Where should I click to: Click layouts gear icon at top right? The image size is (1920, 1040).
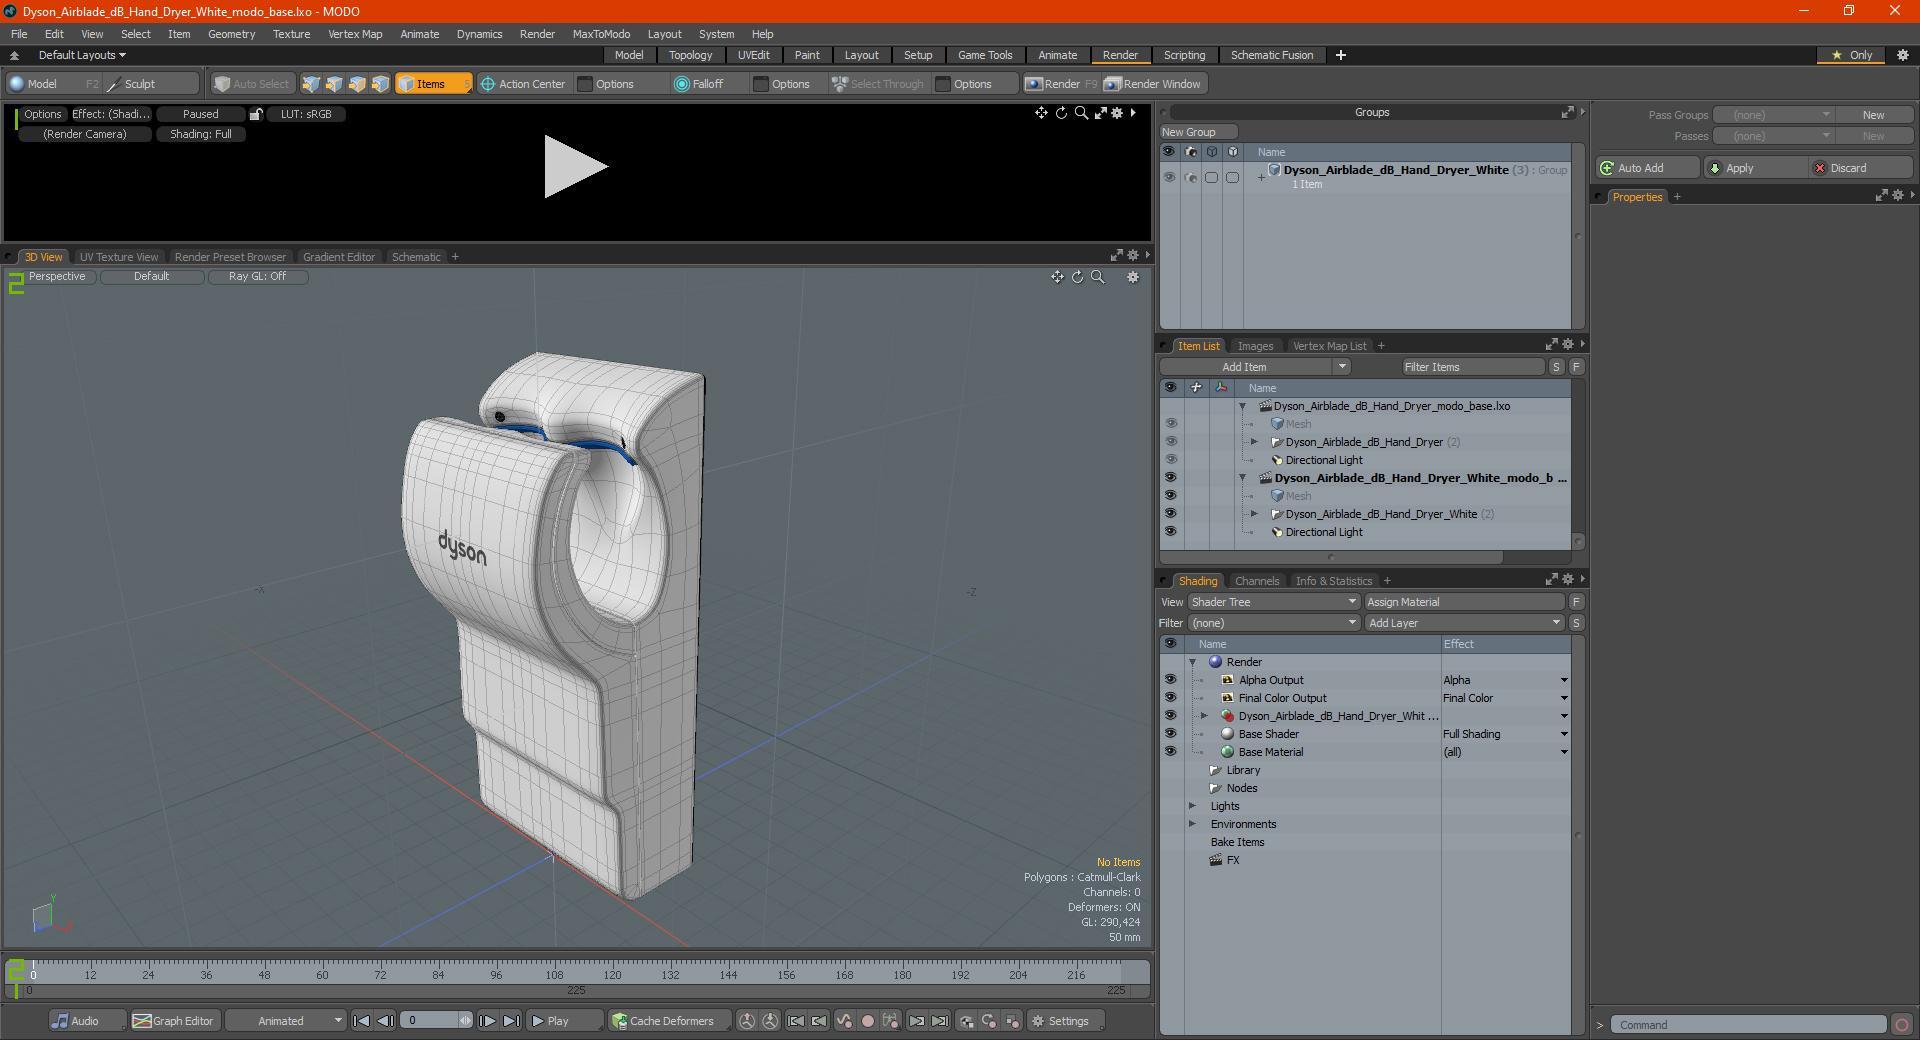click(x=1903, y=55)
